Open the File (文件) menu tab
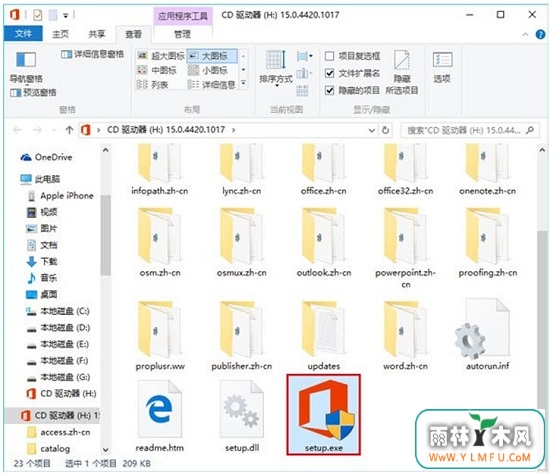 pos(23,34)
